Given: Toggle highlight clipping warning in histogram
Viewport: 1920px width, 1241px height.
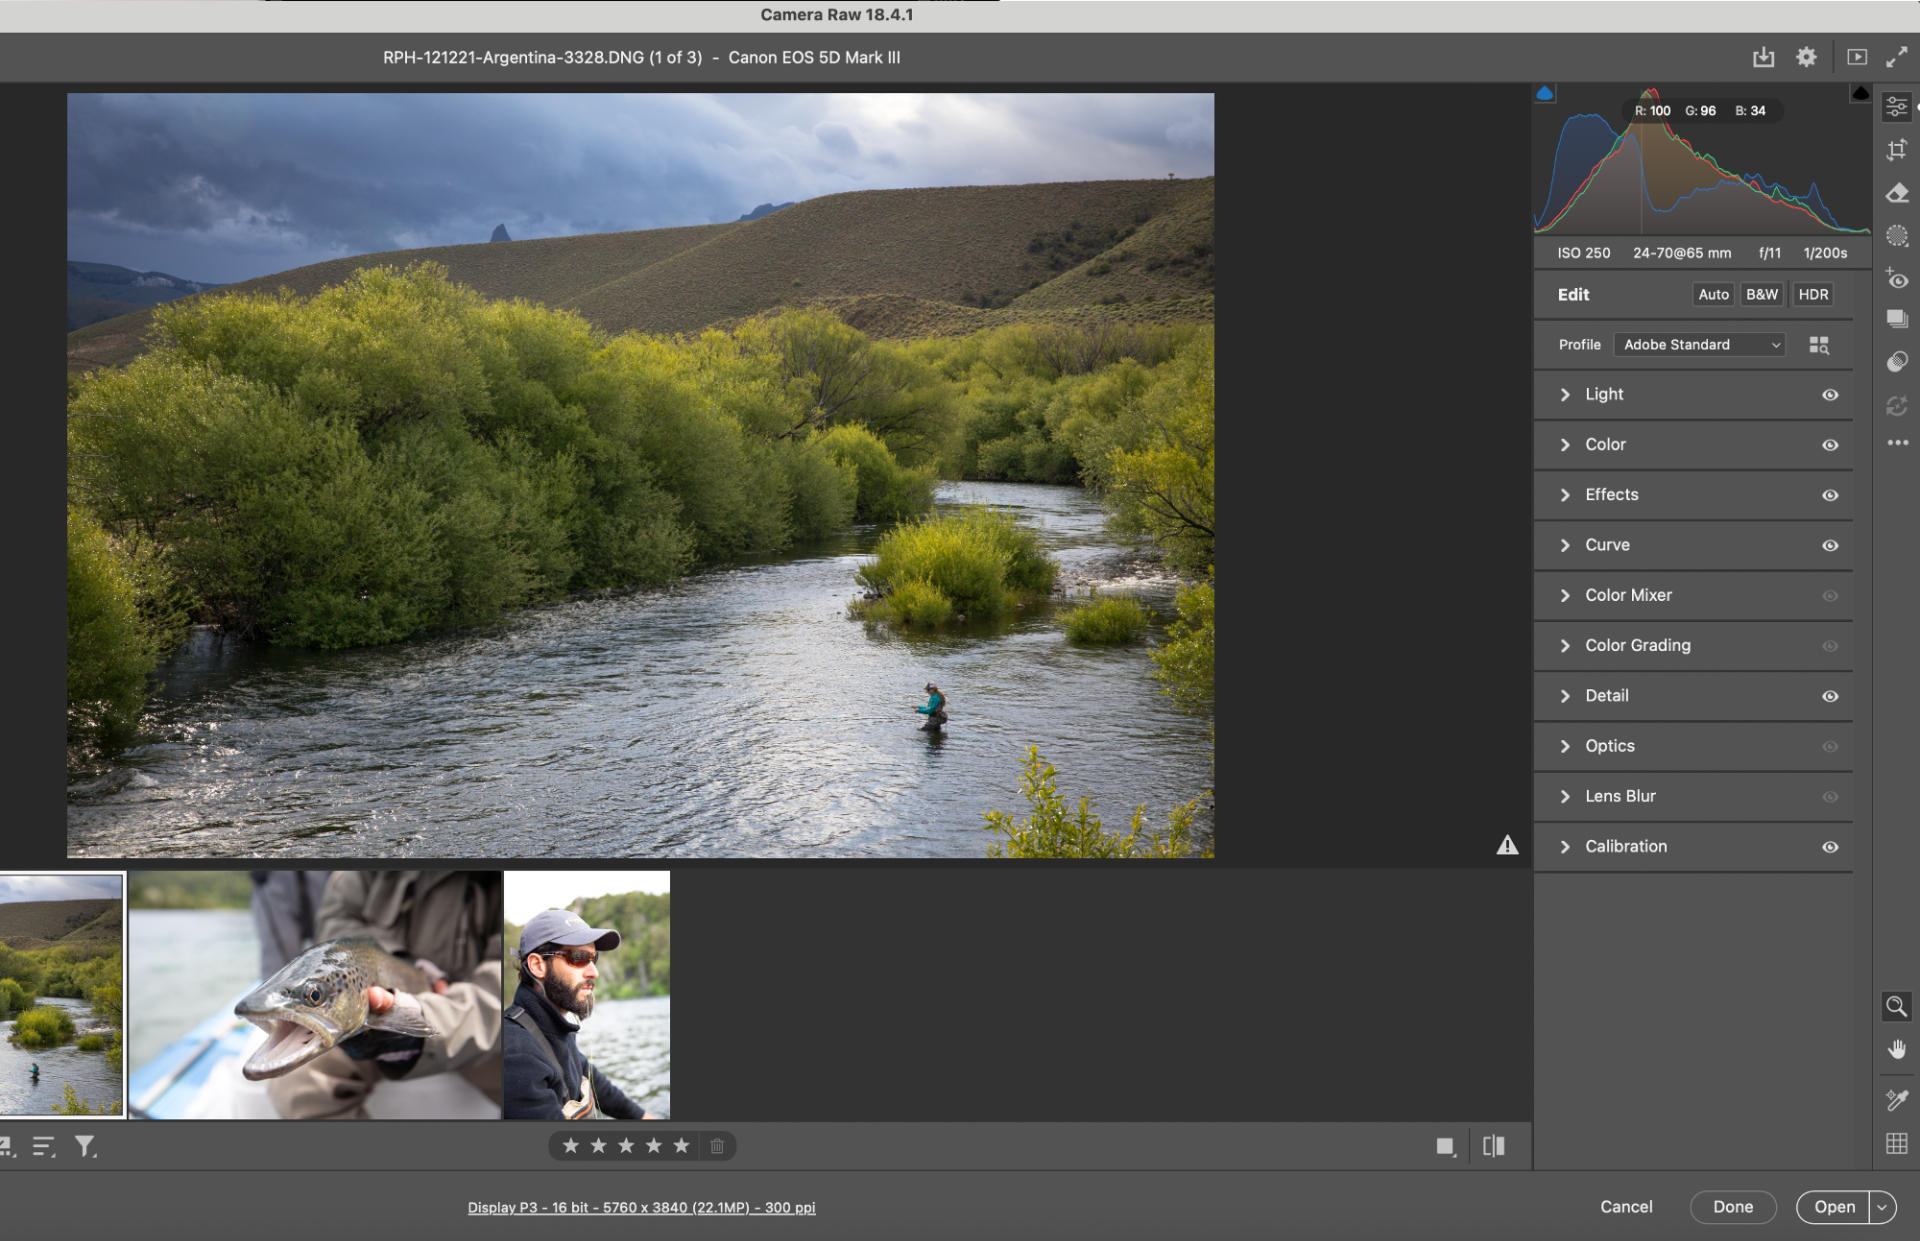Looking at the screenshot, I should pyautogui.click(x=1860, y=93).
